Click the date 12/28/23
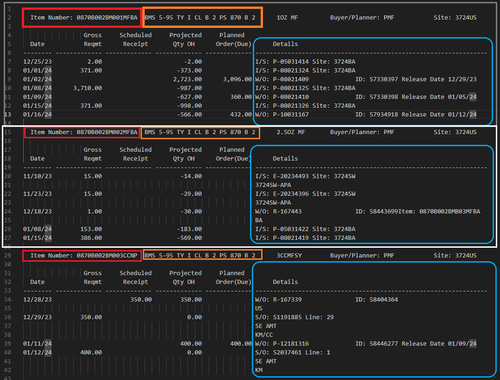500x380 pixels. (37, 300)
